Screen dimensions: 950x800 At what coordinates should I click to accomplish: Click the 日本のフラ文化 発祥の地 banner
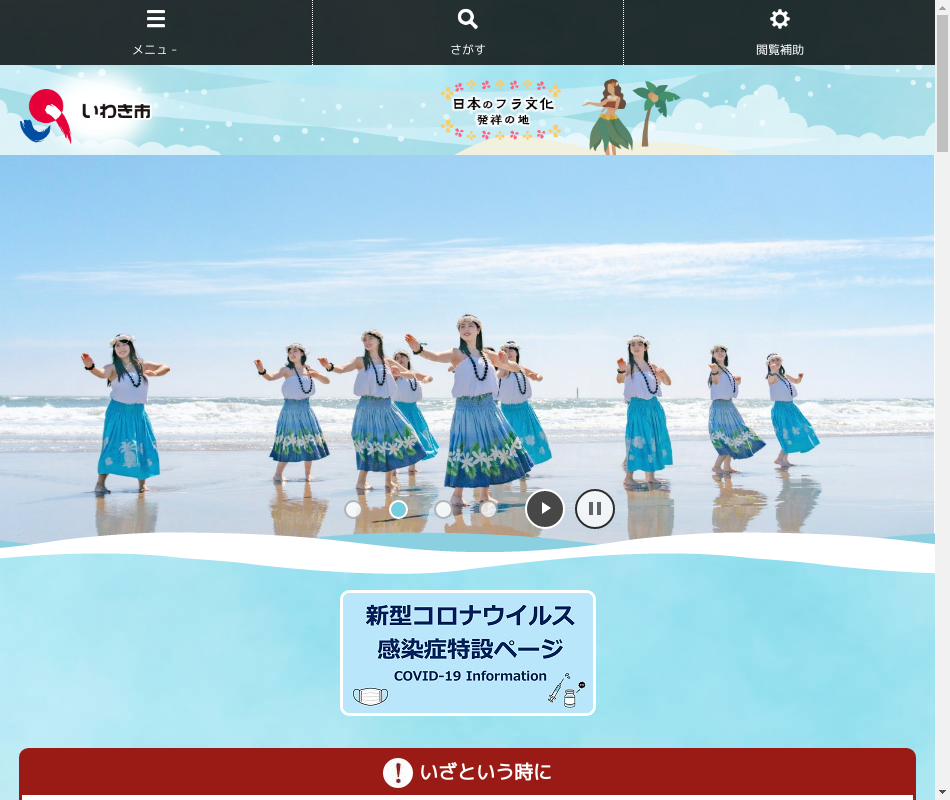tap(501, 111)
